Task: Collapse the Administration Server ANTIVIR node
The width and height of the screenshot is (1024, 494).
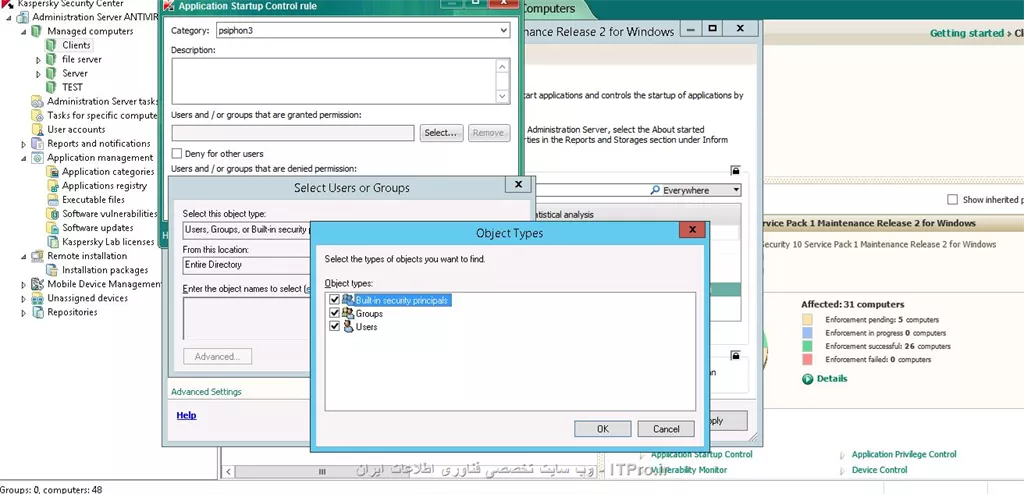Action: pos(9,17)
